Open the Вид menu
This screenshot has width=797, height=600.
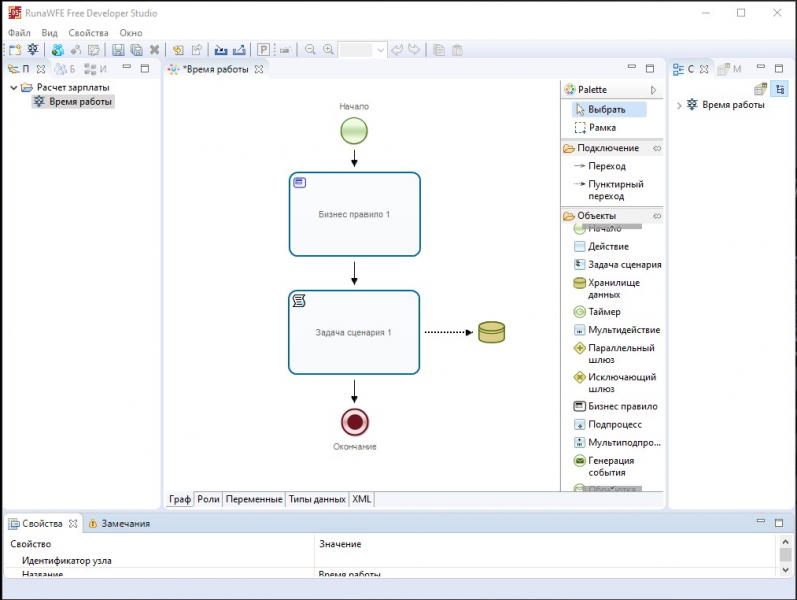pos(49,33)
